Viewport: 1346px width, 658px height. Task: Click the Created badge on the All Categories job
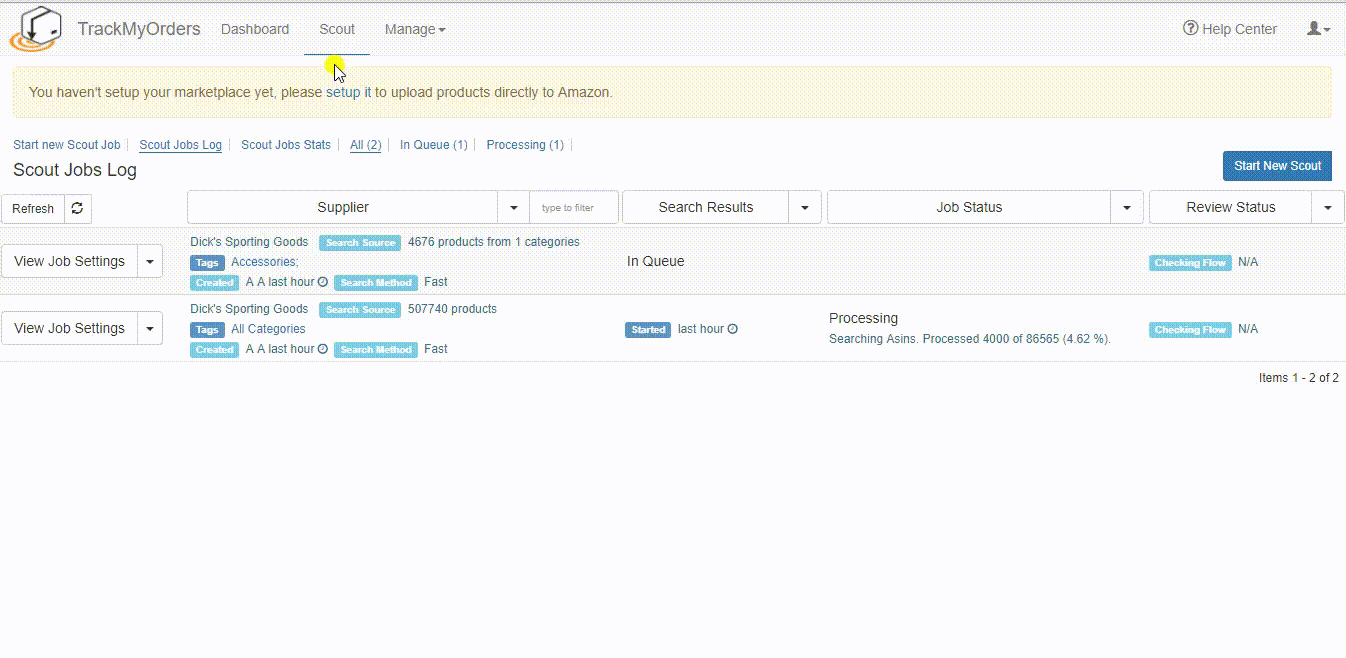[x=214, y=349]
